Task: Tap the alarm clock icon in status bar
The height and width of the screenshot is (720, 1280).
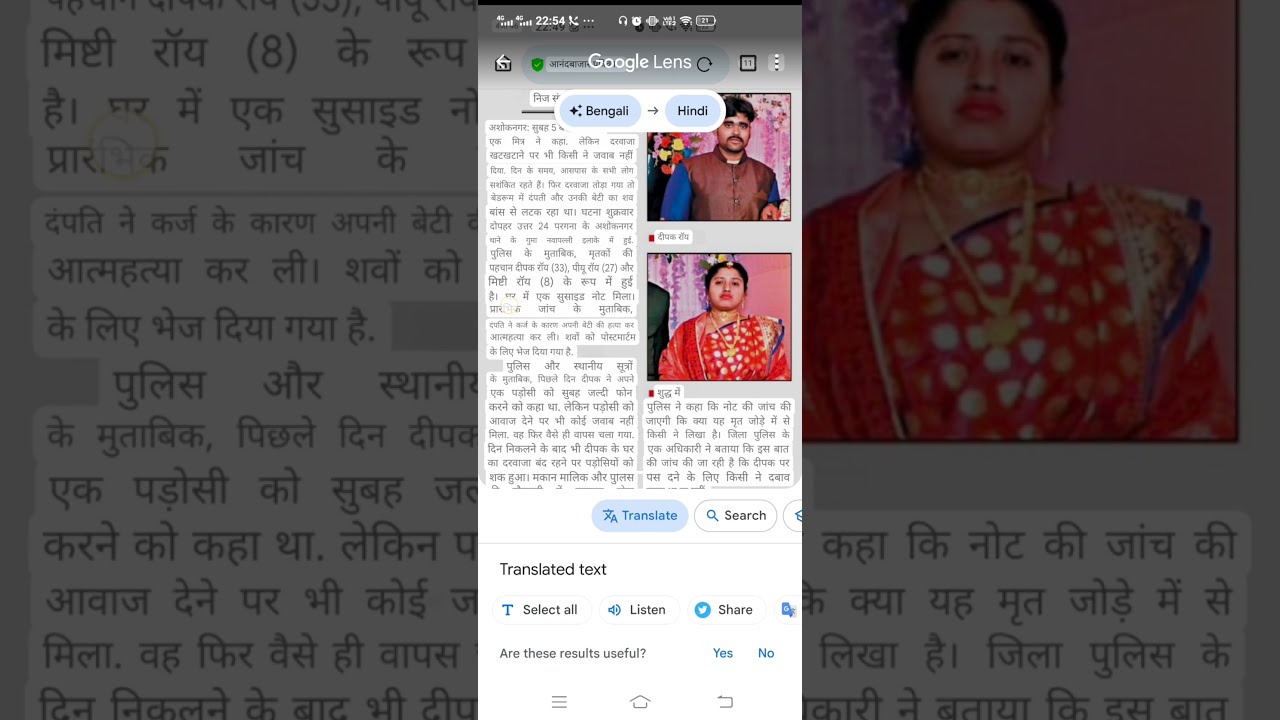Action: click(x=637, y=21)
